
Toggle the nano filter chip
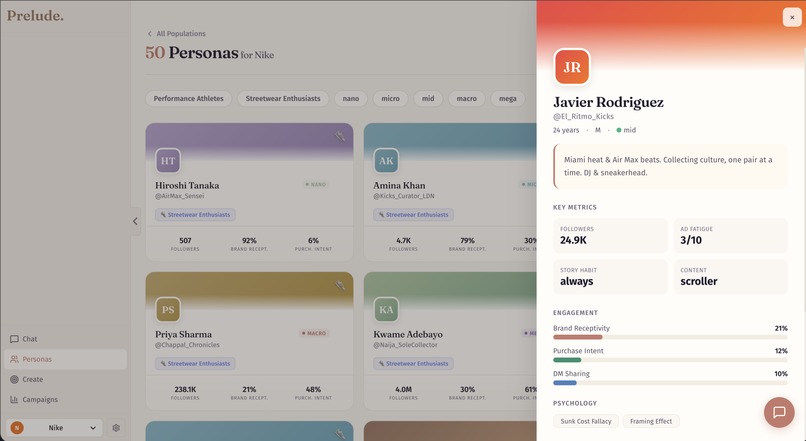coord(351,99)
